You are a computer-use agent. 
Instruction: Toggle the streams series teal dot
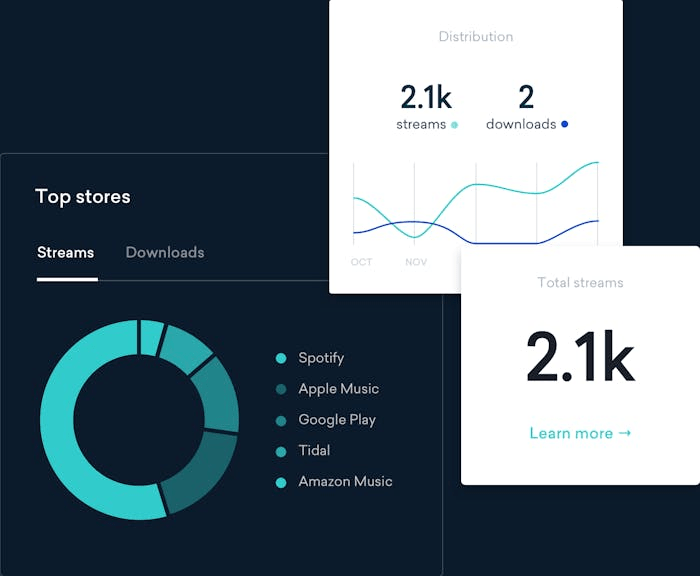[x=454, y=125]
